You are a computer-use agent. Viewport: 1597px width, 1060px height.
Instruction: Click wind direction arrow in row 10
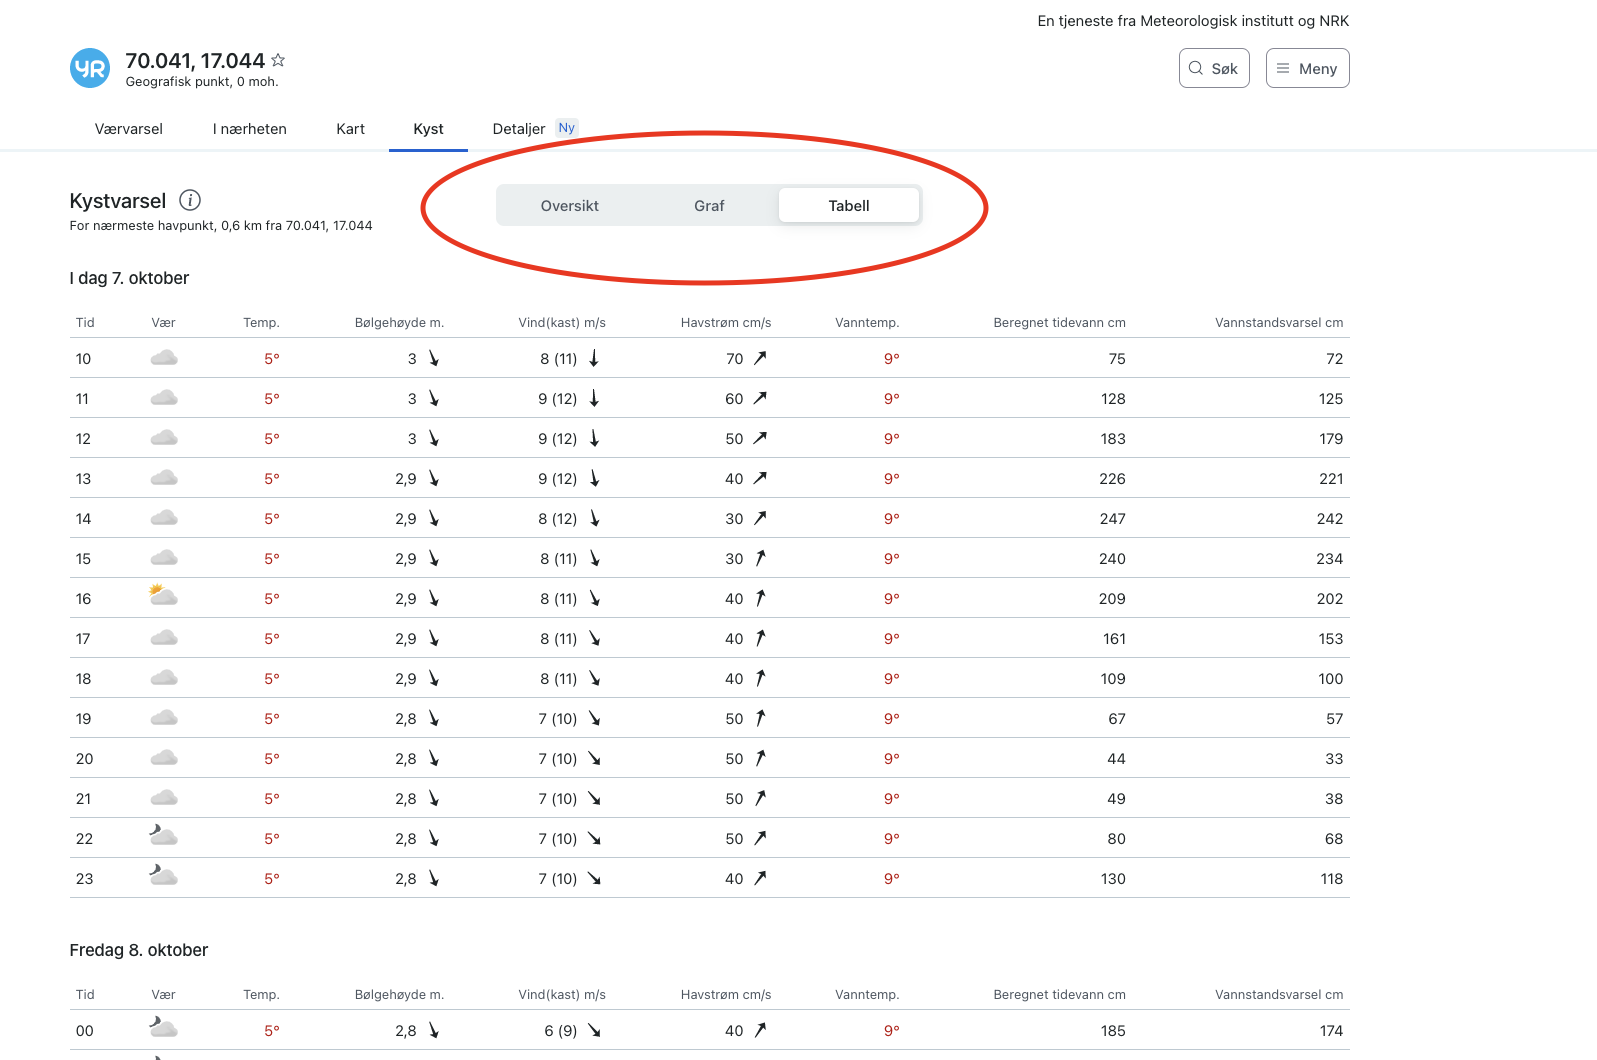(x=594, y=358)
